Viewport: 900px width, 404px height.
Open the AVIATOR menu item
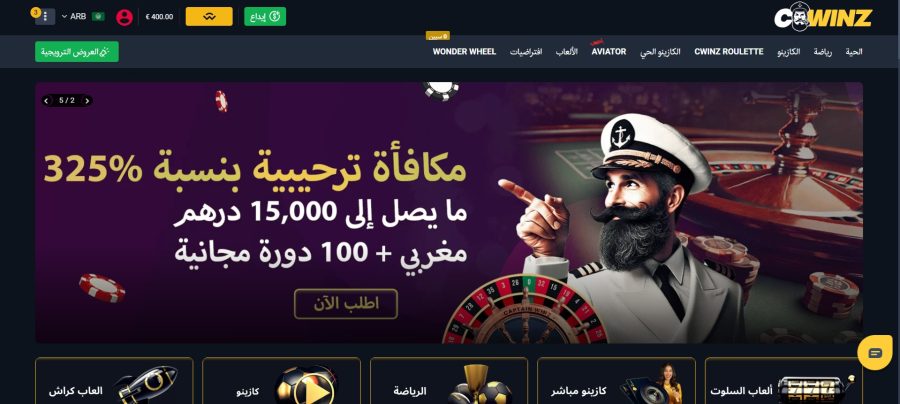click(609, 52)
